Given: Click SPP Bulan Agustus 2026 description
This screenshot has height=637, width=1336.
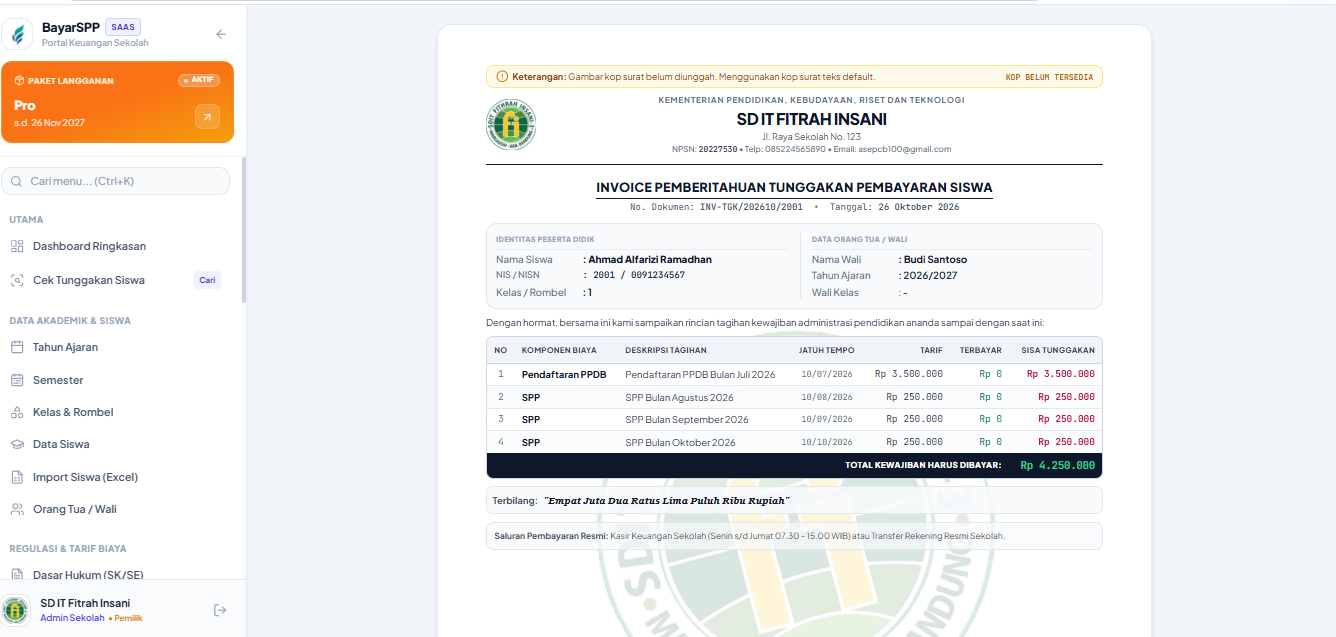Looking at the screenshot, I should tap(680, 397).
